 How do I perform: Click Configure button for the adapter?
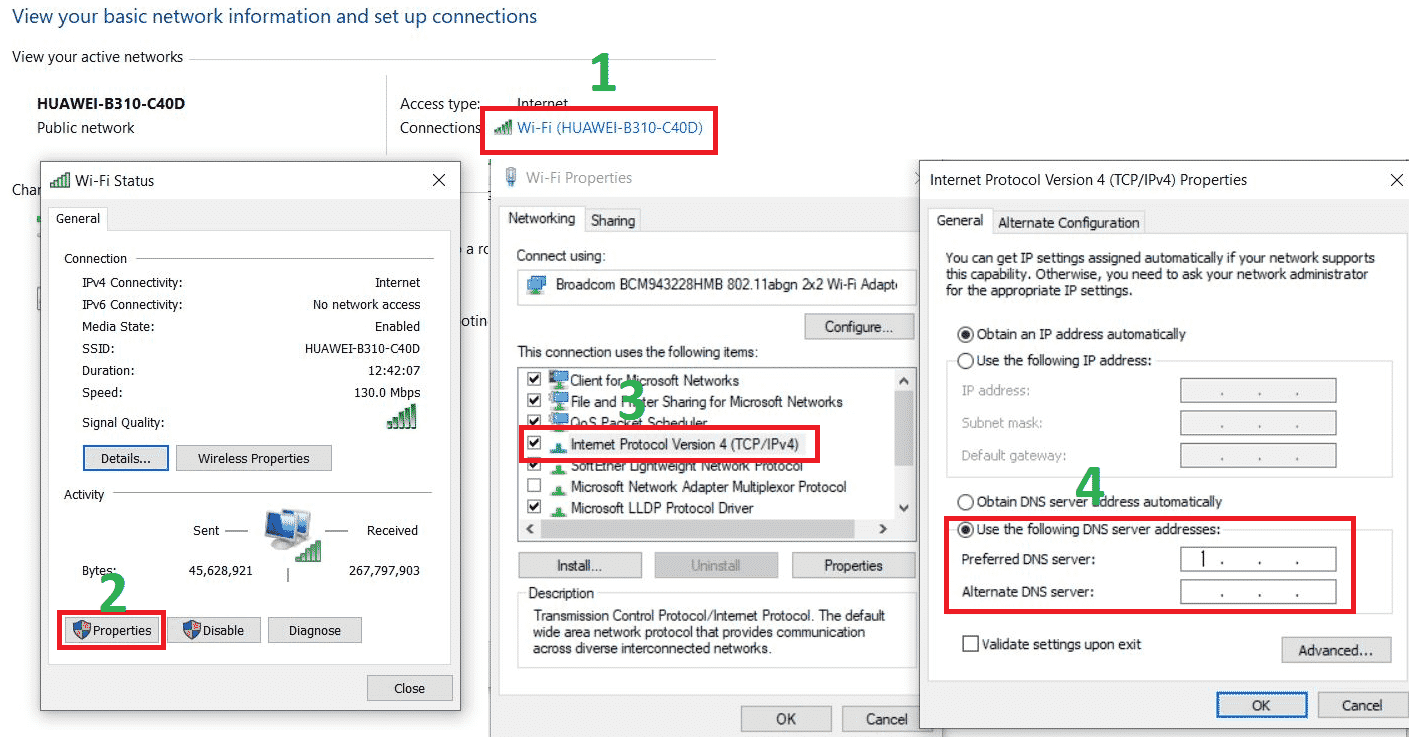(860, 327)
